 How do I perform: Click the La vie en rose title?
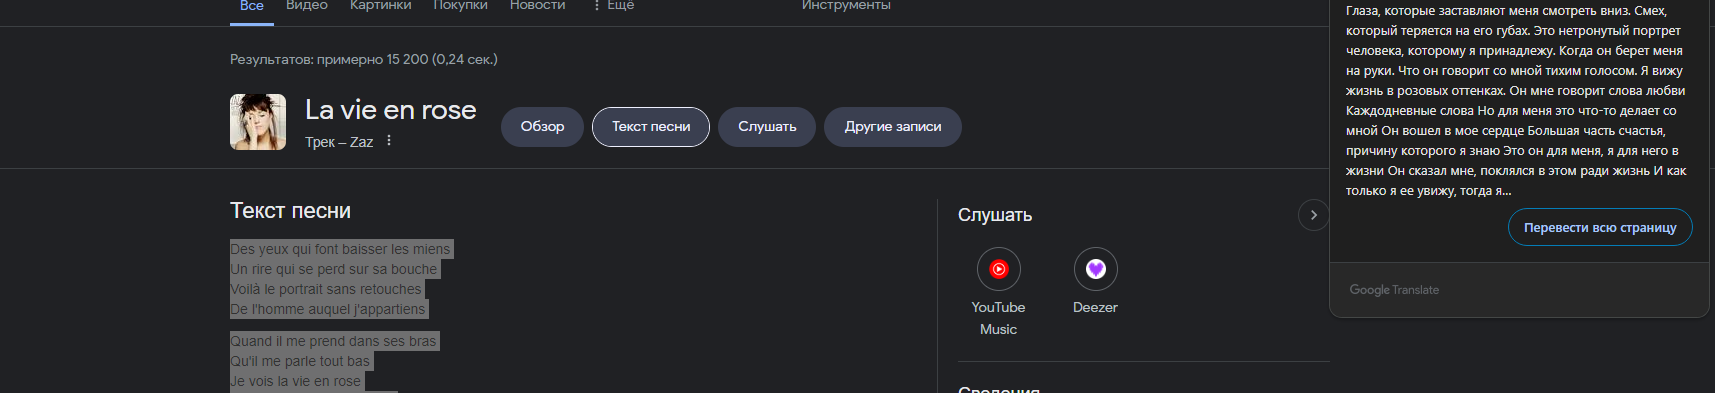390,110
